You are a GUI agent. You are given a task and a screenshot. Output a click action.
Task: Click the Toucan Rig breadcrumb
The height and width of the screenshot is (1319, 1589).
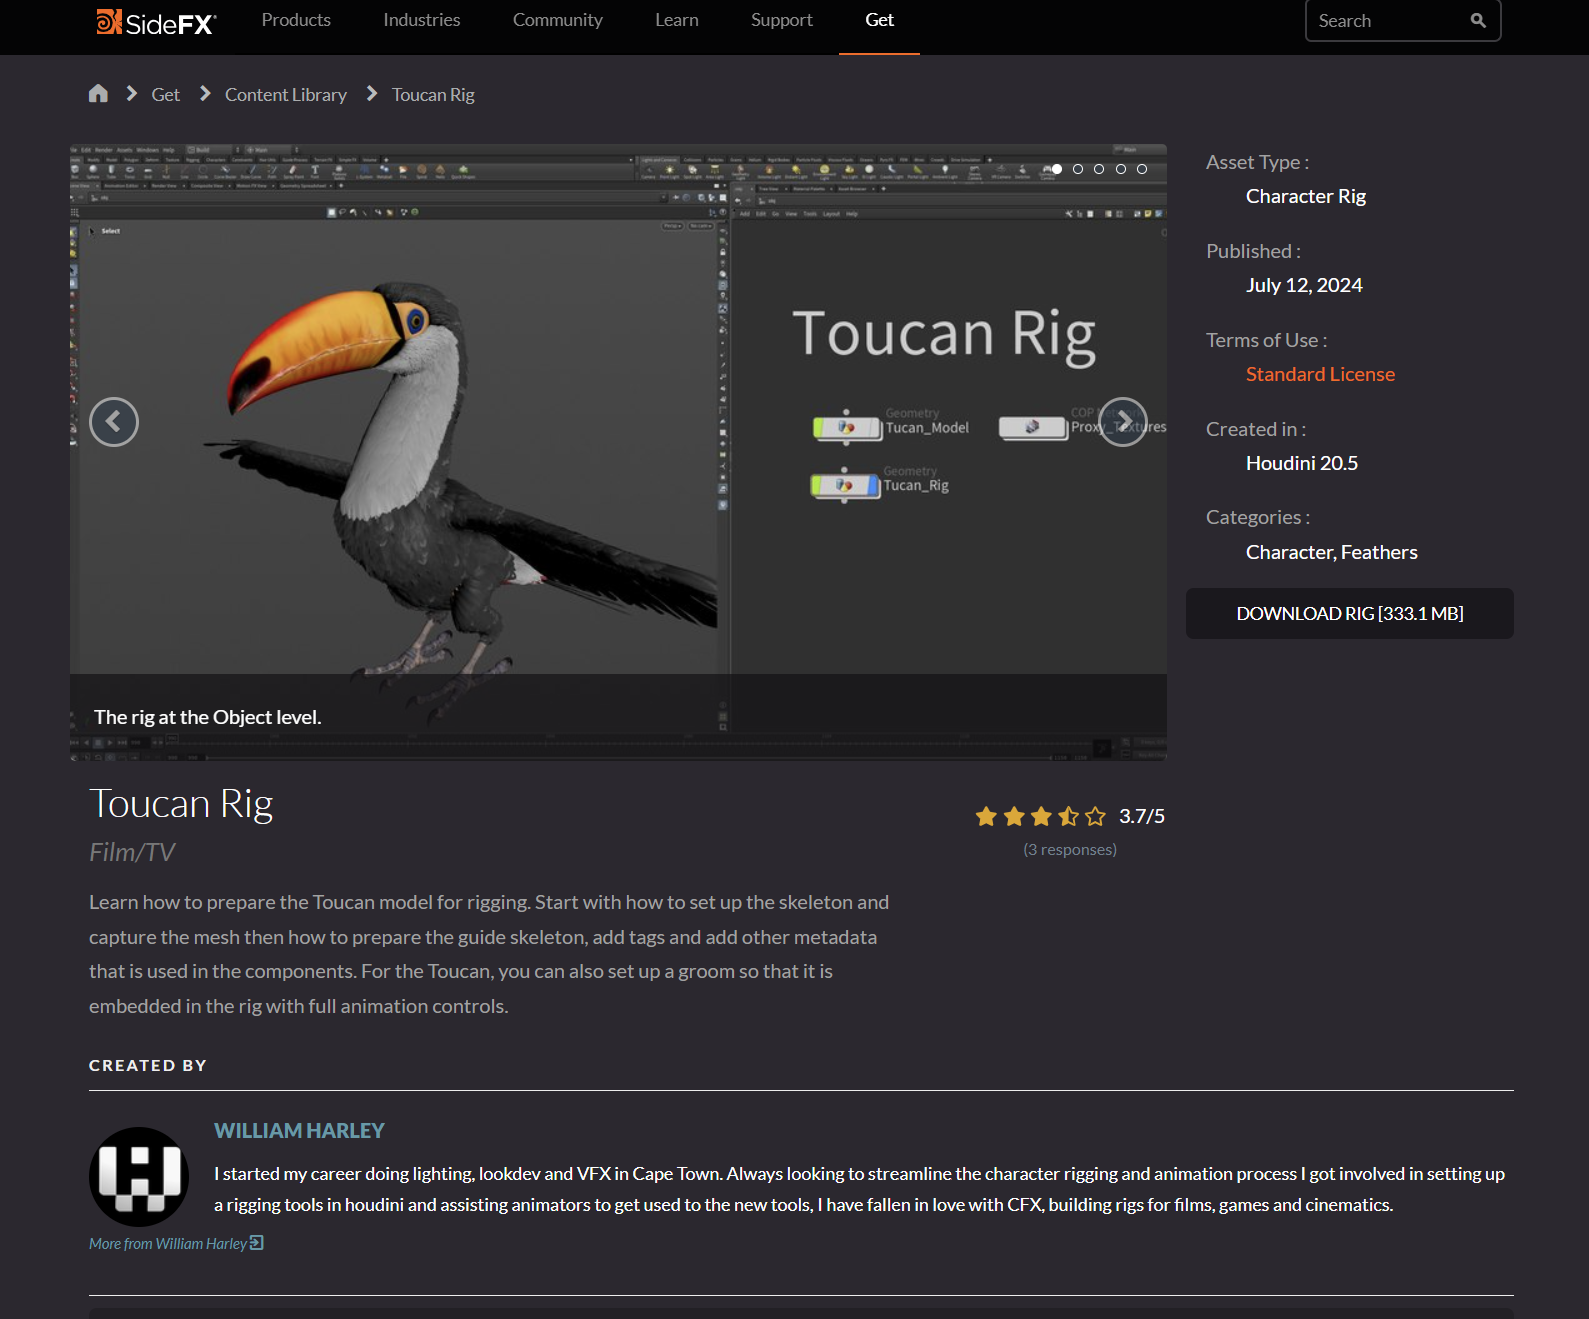click(x=433, y=95)
